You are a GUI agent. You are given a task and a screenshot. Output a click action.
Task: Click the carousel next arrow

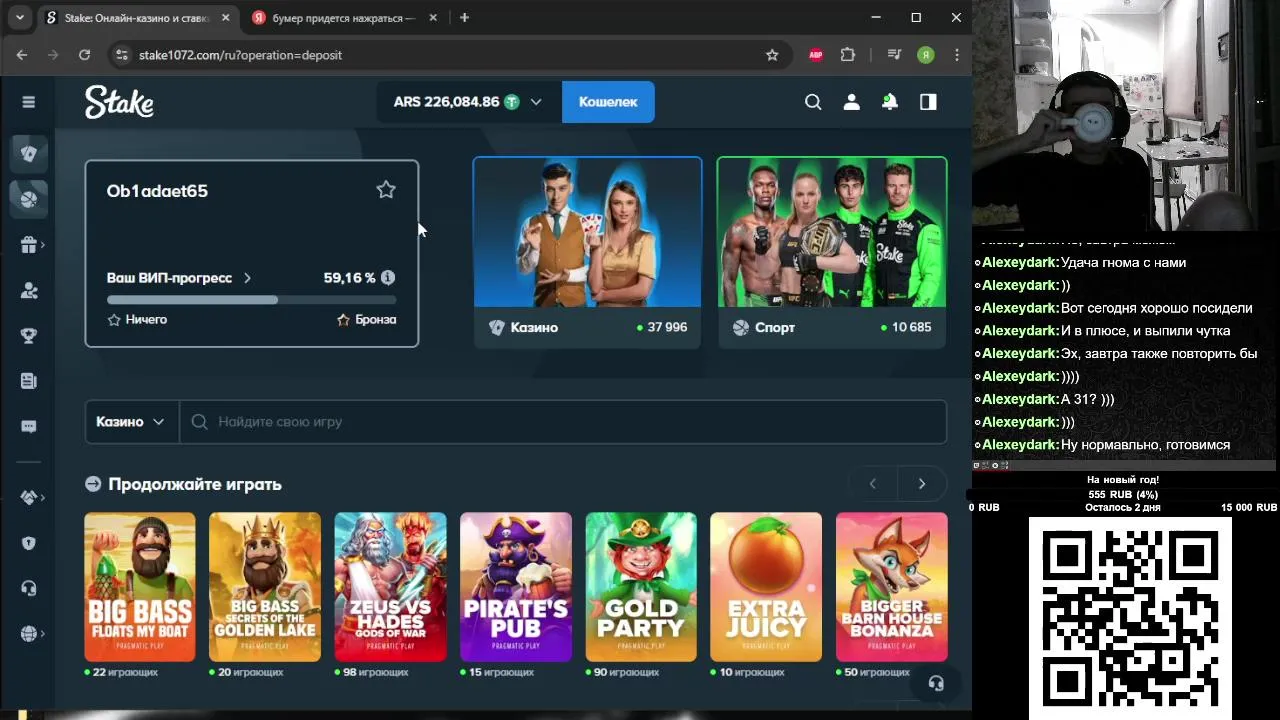922,484
